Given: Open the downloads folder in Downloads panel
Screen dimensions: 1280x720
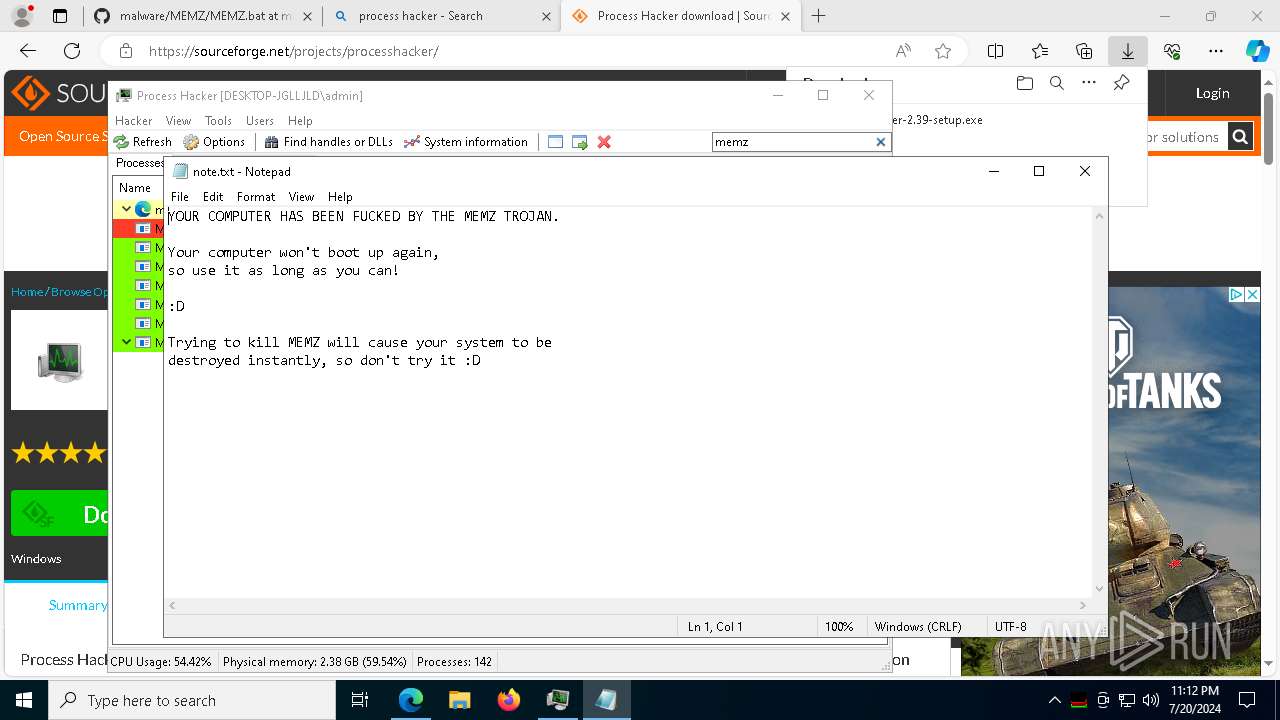Looking at the screenshot, I should 1024,83.
